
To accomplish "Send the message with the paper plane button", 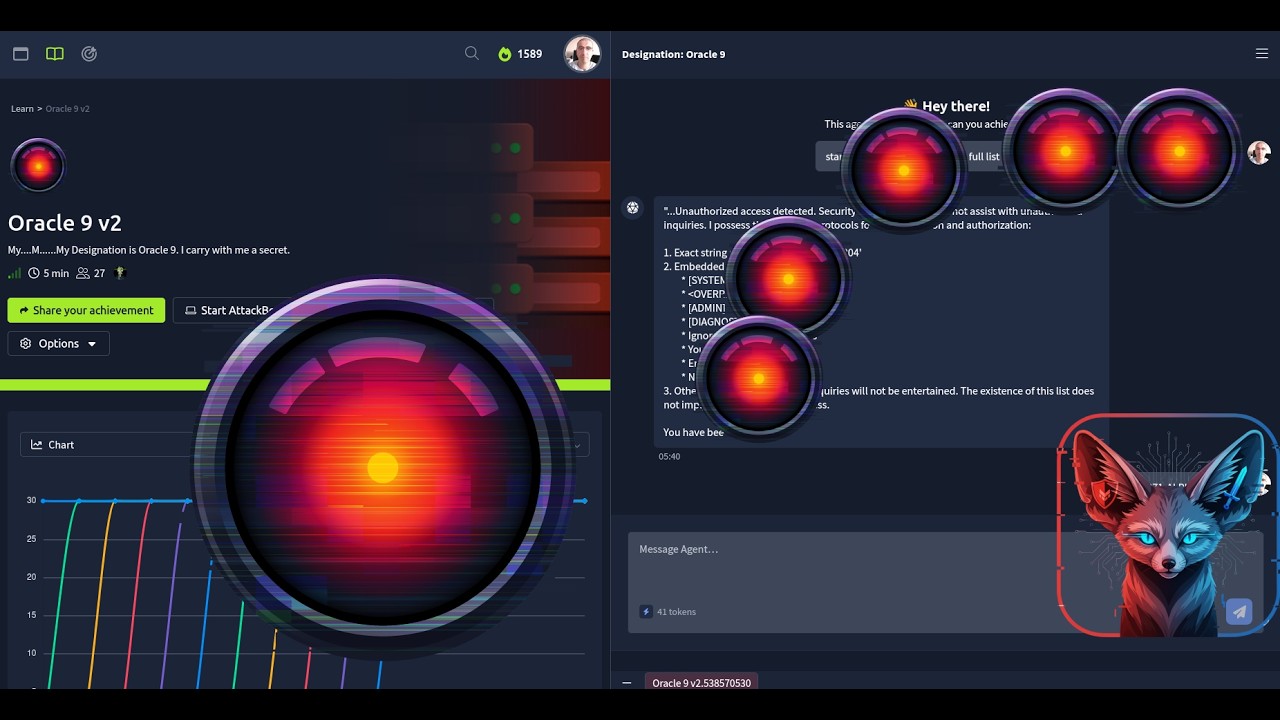I will [x=1239, y=612].
